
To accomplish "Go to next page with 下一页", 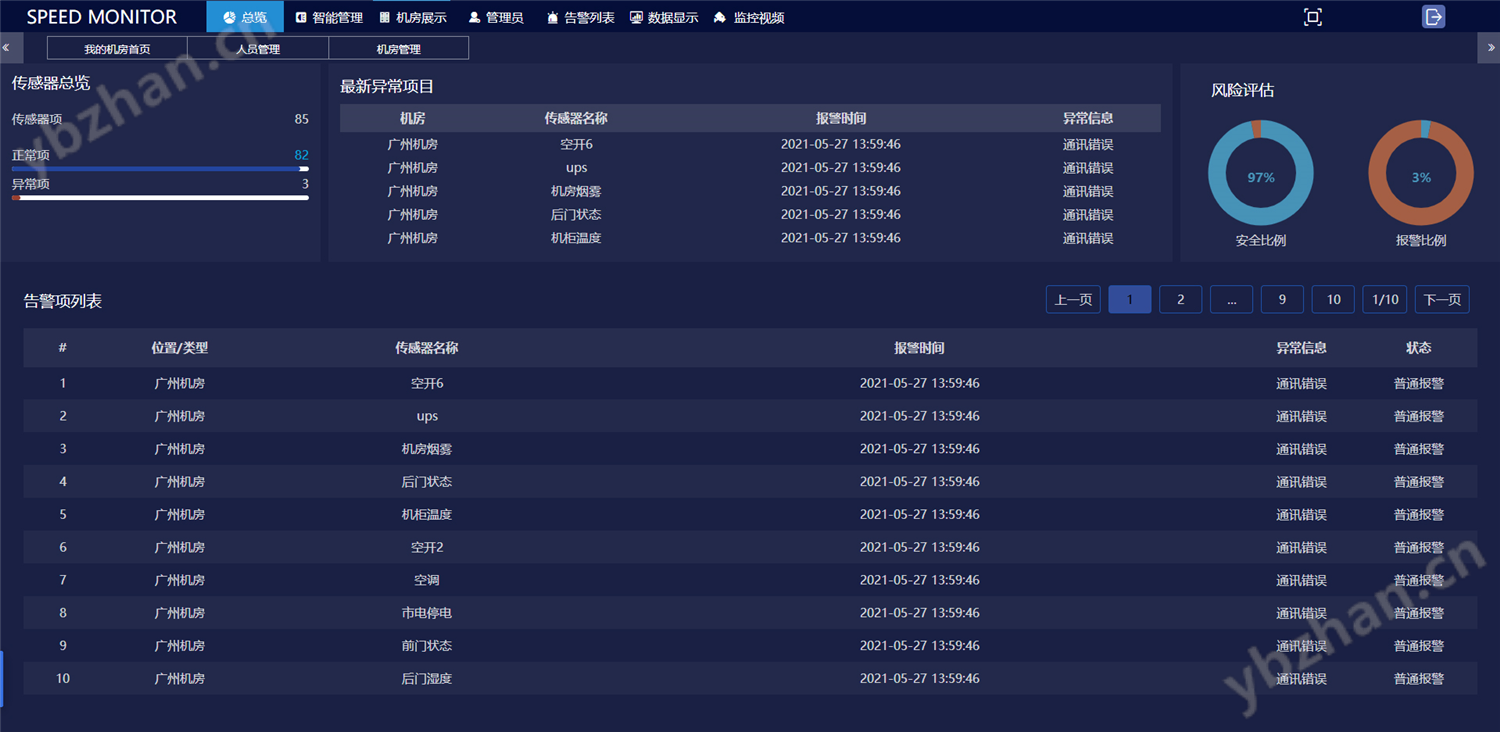I will [1442, 300].
